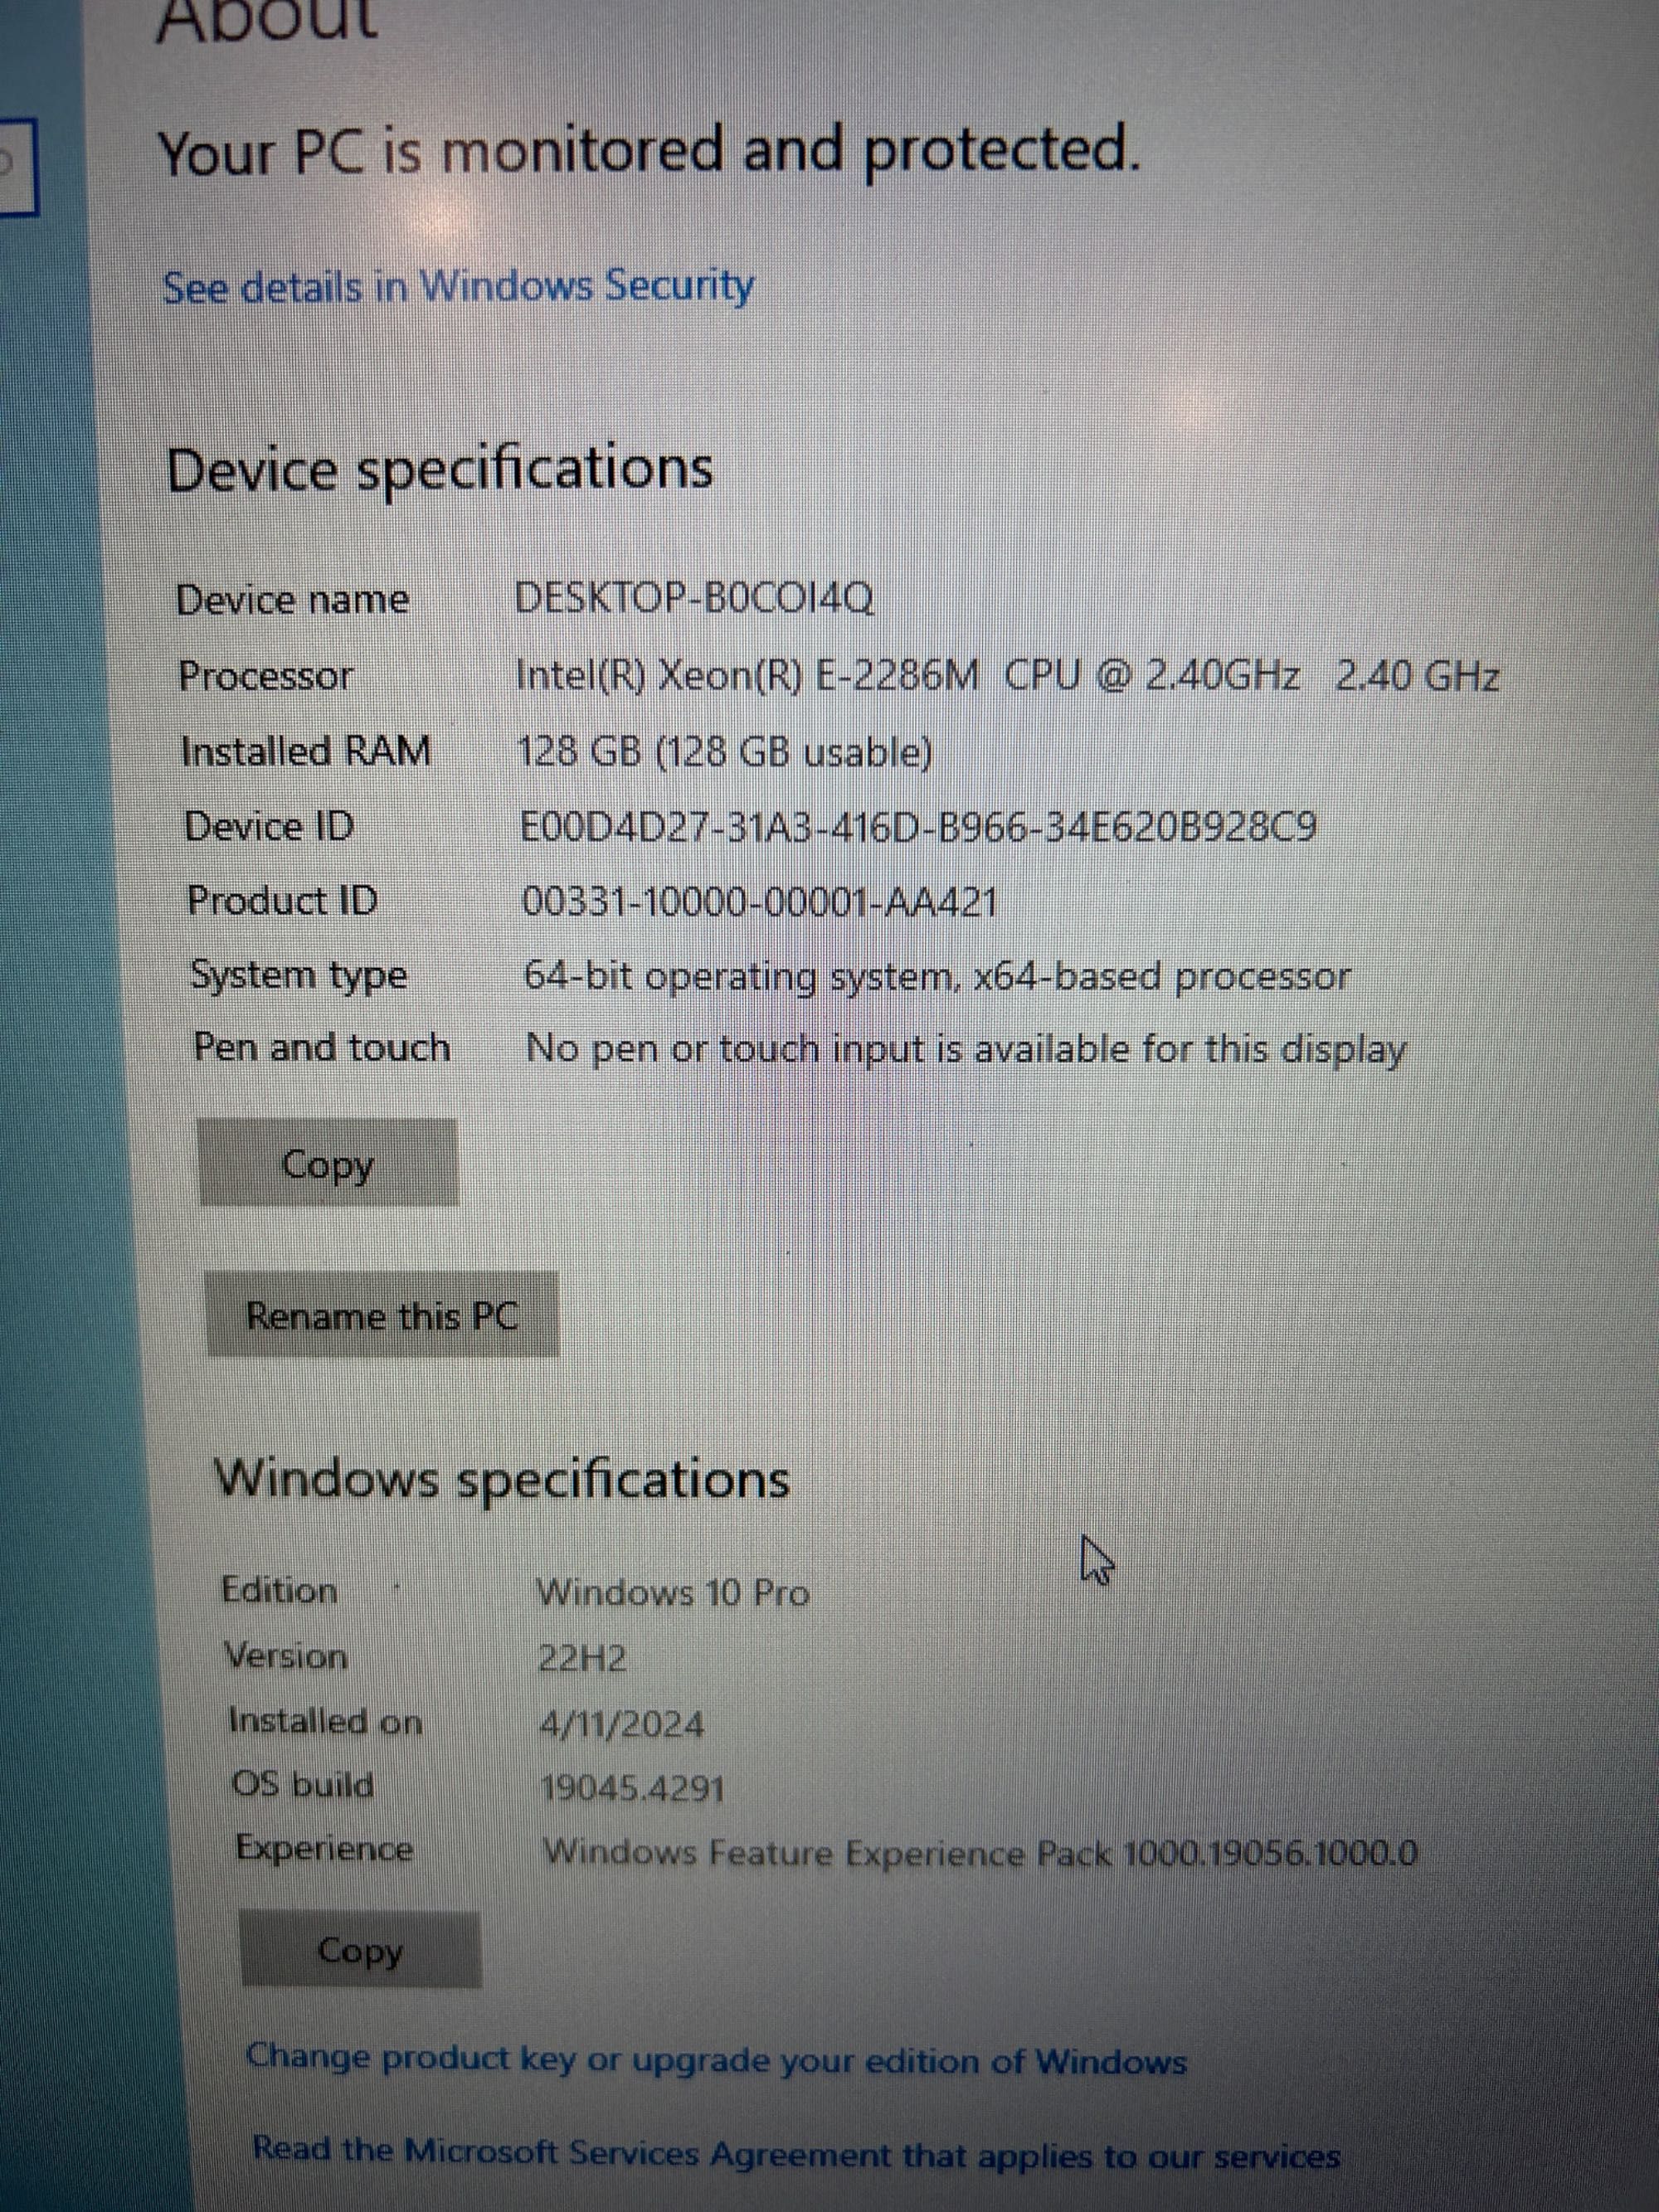The width and height of the screenshot is (1659, 2212).
Task: Click the Pen and touch label
Action: click(322, 1048)
